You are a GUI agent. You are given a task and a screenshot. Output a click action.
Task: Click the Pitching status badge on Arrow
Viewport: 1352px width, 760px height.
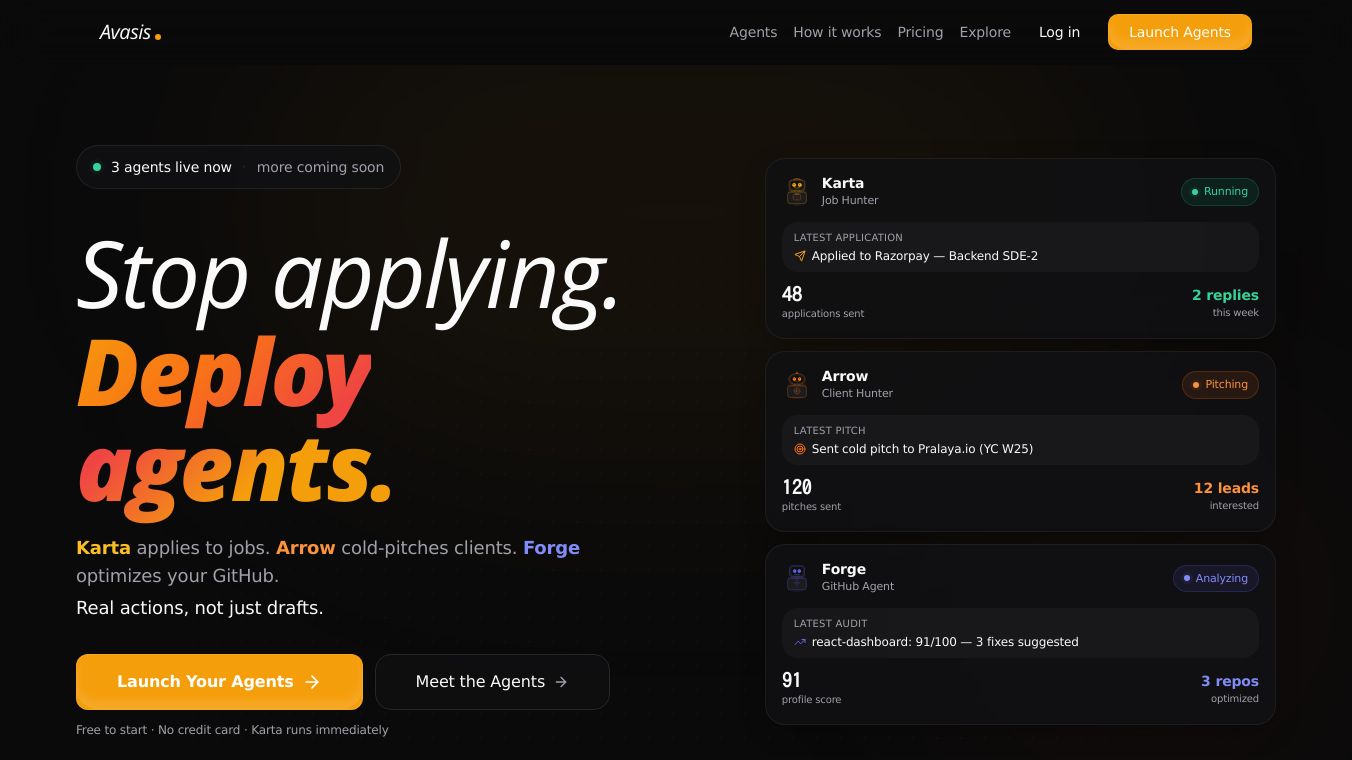[x=1220, y=385]
